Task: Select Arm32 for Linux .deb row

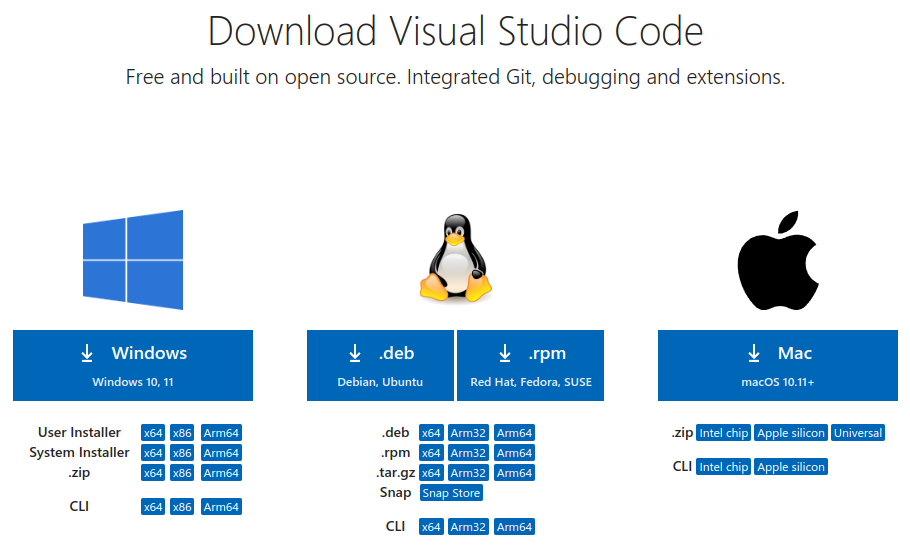Action: click(468, 433)
